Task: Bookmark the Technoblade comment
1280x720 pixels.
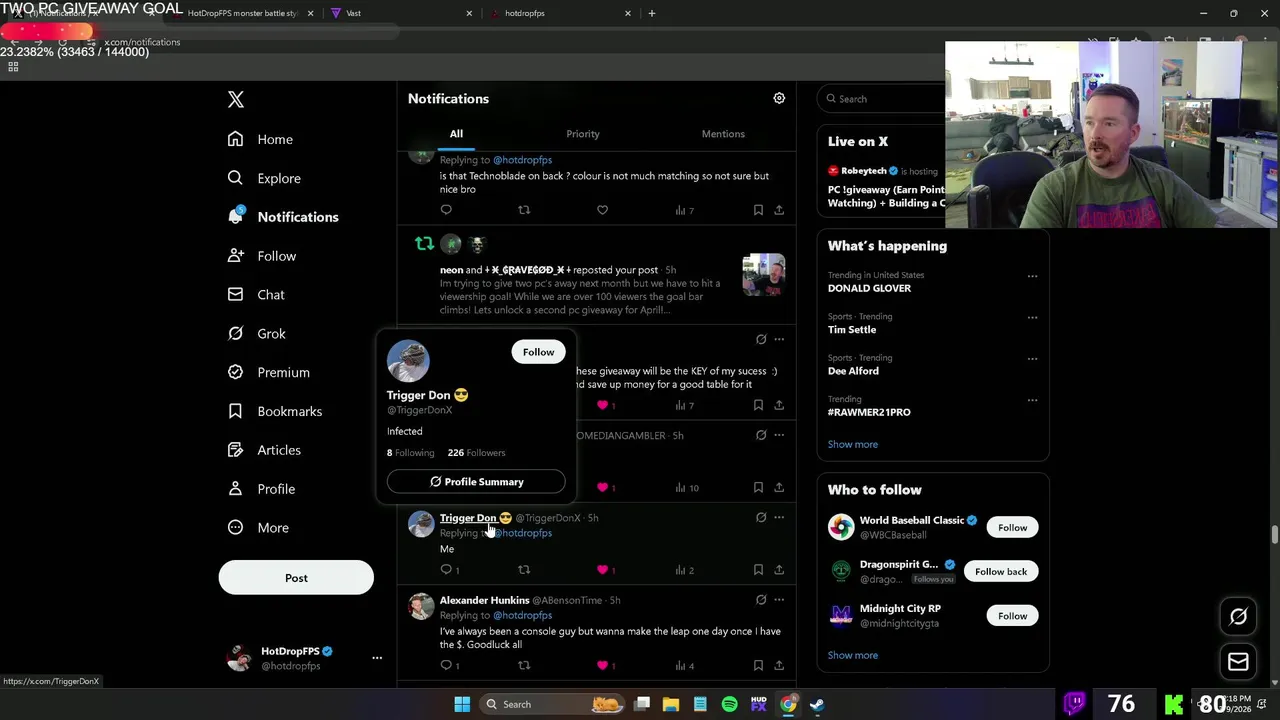Action: pos(758,210)
